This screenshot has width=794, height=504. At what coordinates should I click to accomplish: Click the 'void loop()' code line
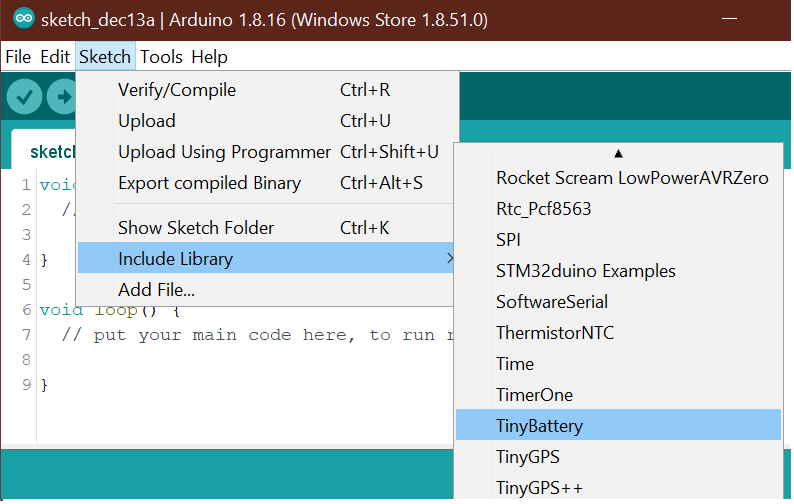click(109, 310)
